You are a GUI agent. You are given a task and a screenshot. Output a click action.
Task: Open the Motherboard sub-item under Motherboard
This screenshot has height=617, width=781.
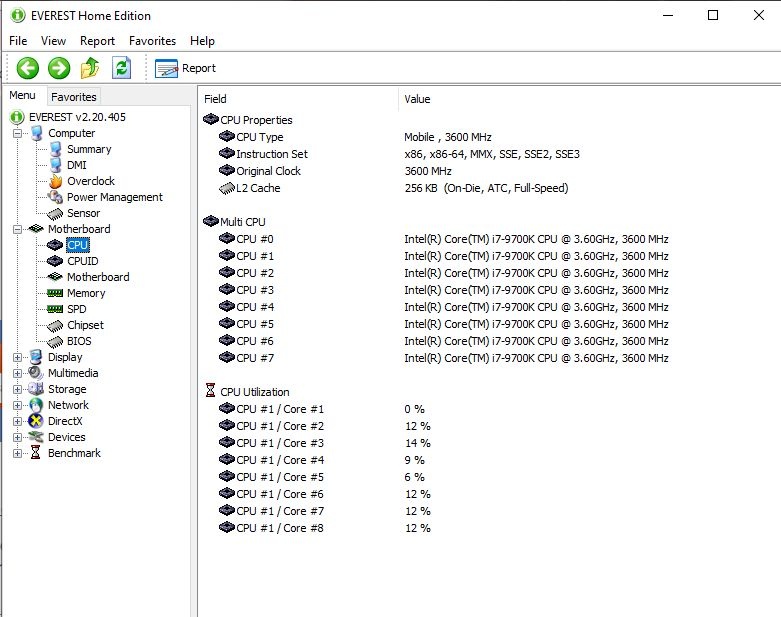[98, 277]
